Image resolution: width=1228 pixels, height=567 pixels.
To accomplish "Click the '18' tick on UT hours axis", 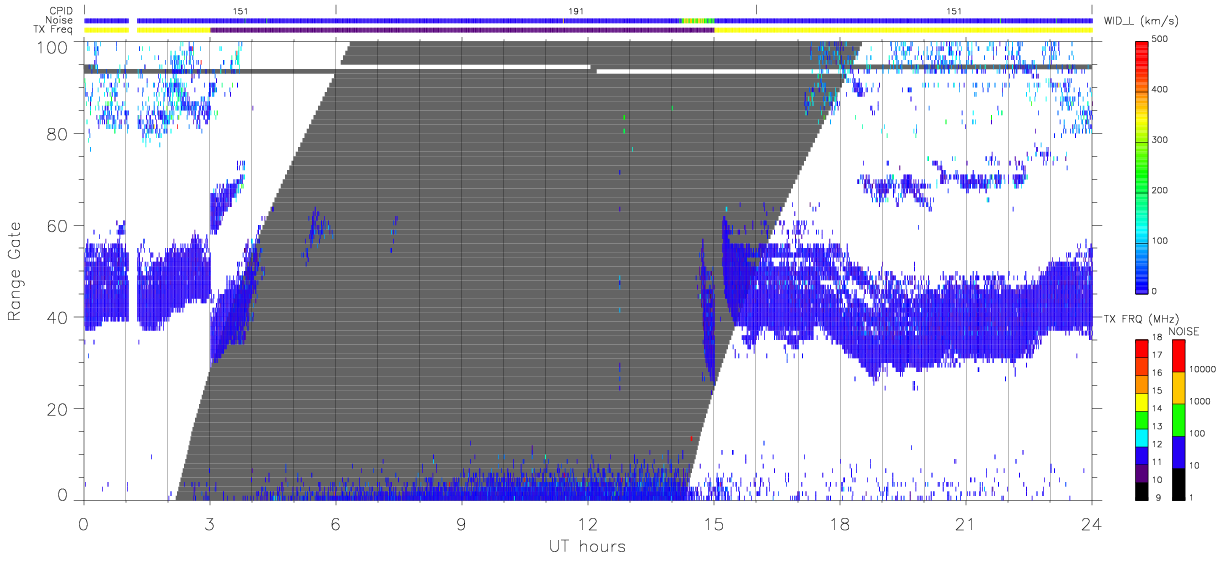I will pos(839,523).
